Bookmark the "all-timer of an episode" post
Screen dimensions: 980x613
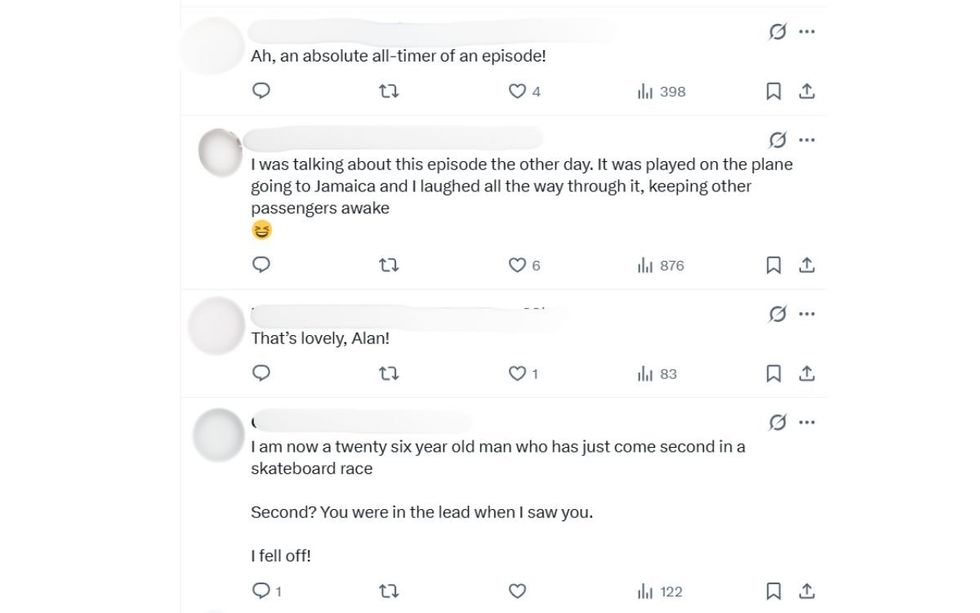click(773, 91)
